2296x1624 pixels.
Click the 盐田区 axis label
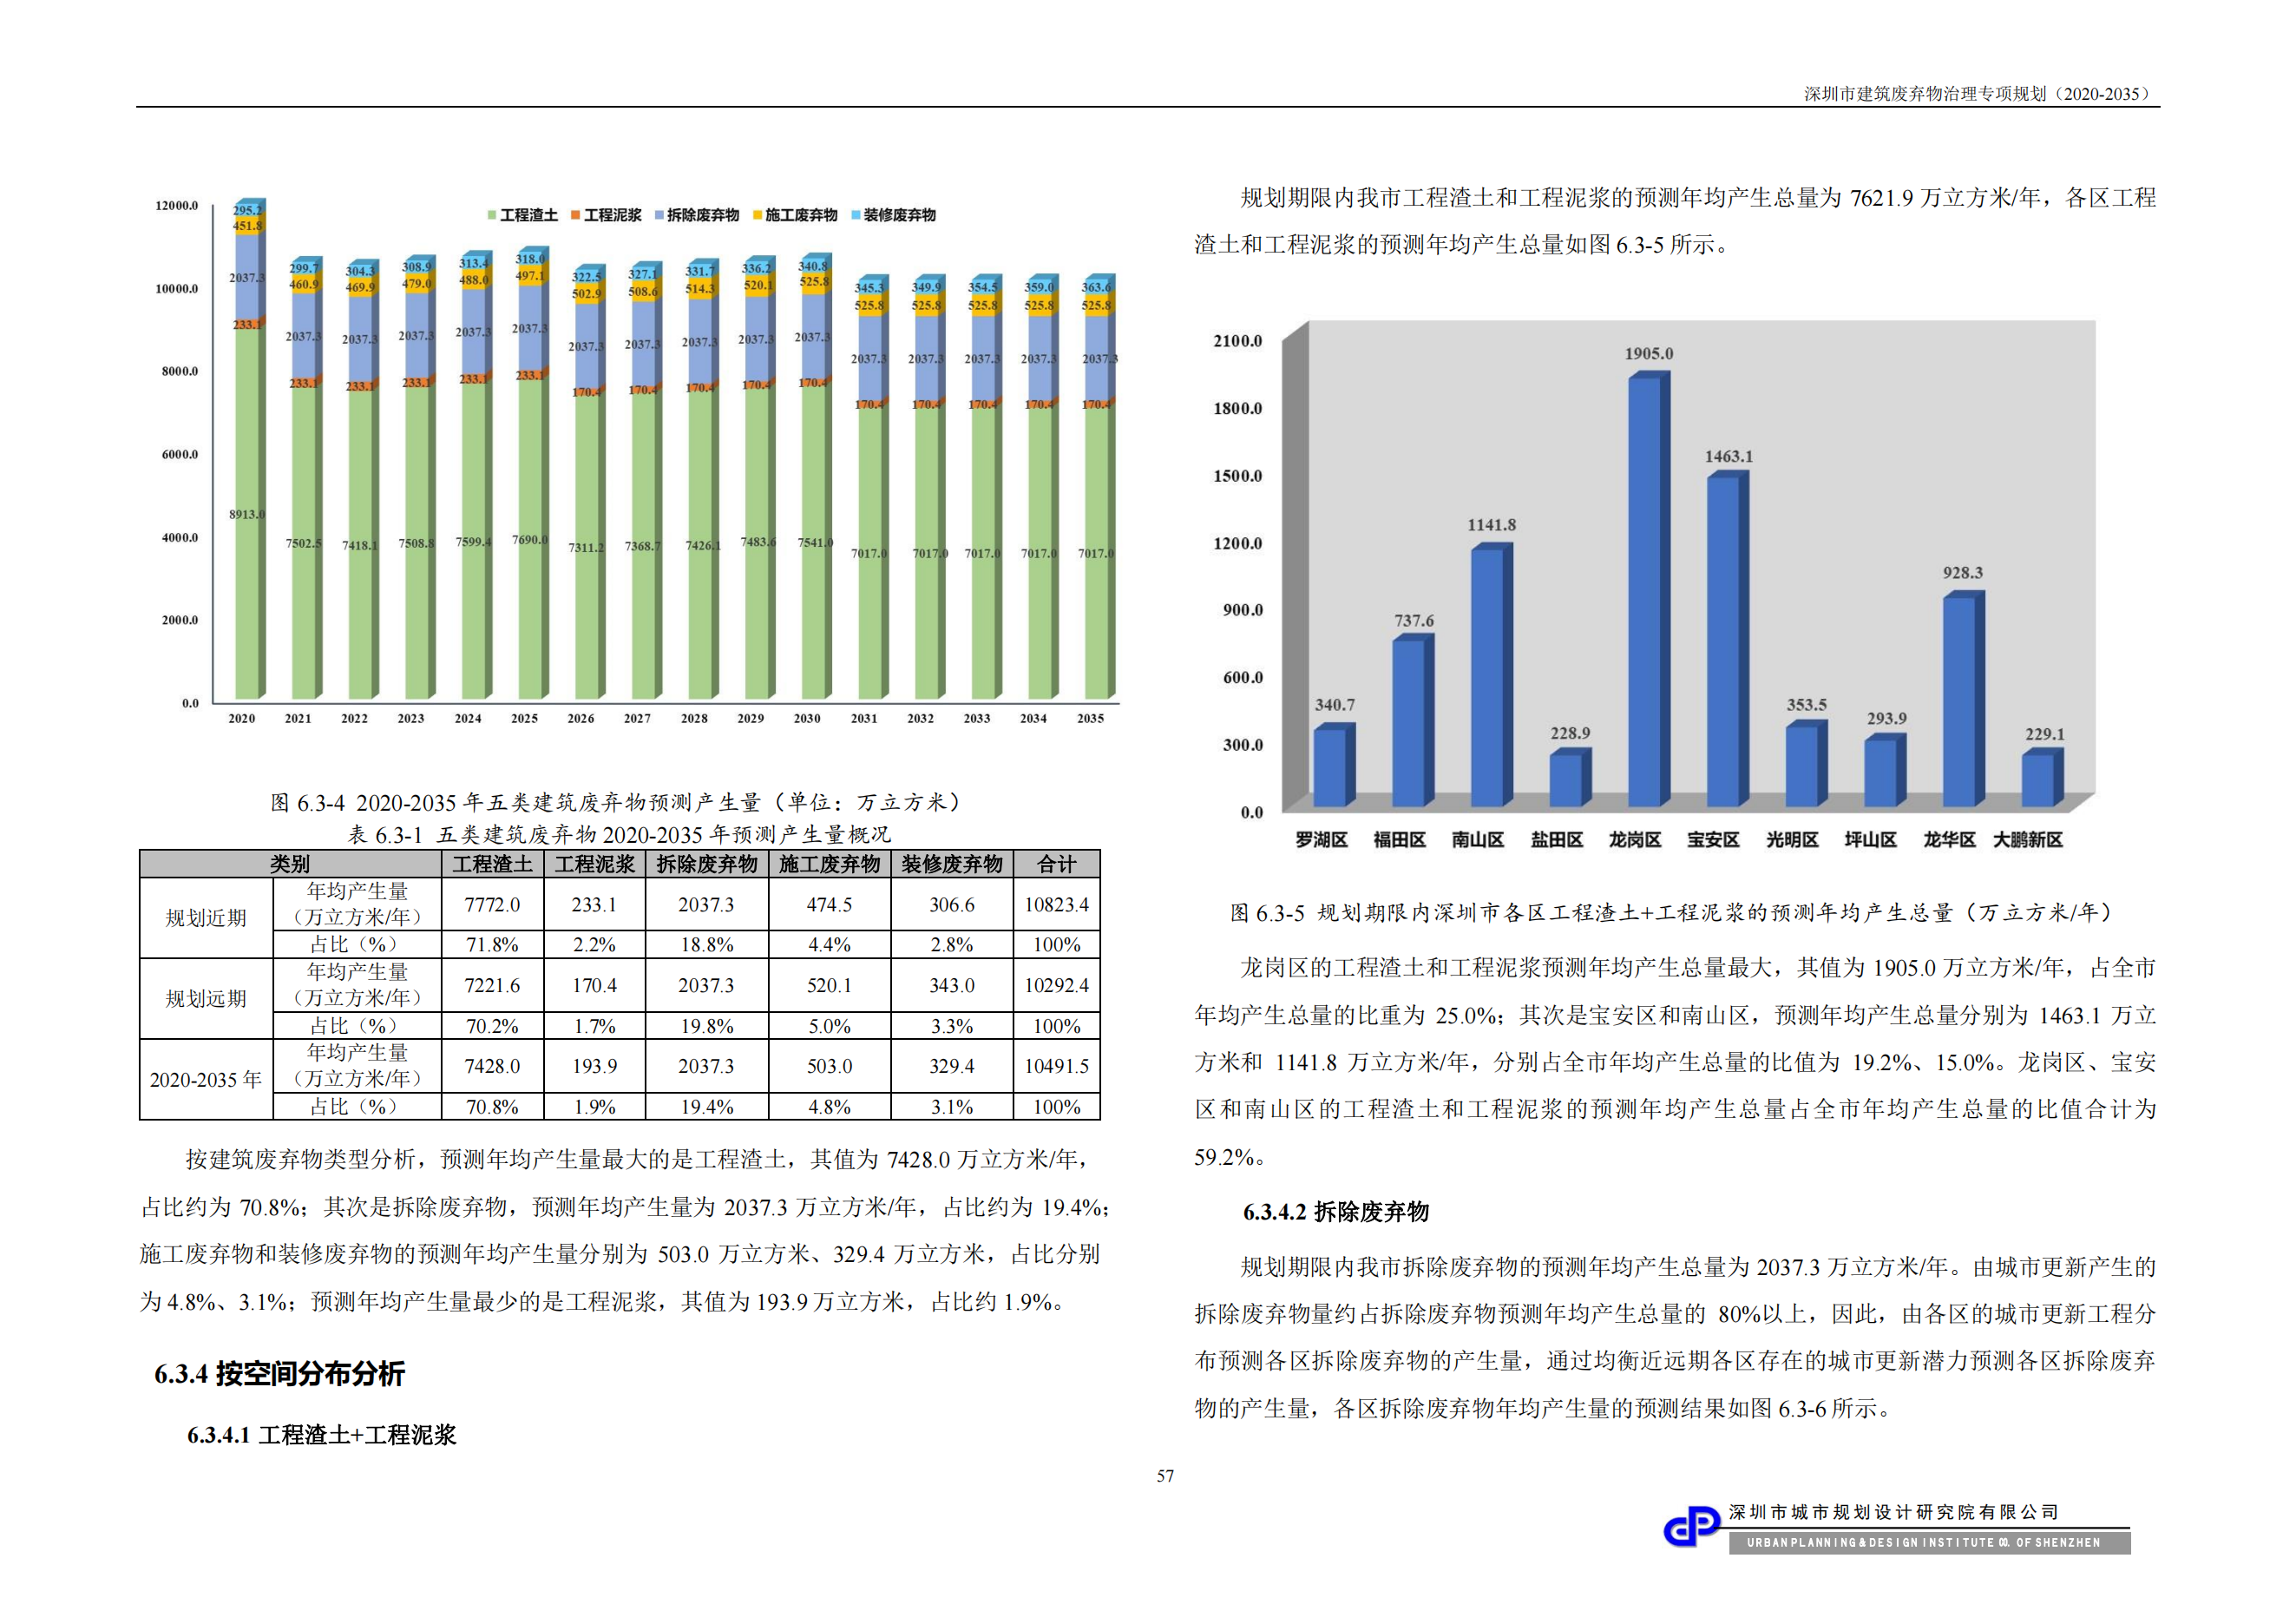pos(1557,840)
